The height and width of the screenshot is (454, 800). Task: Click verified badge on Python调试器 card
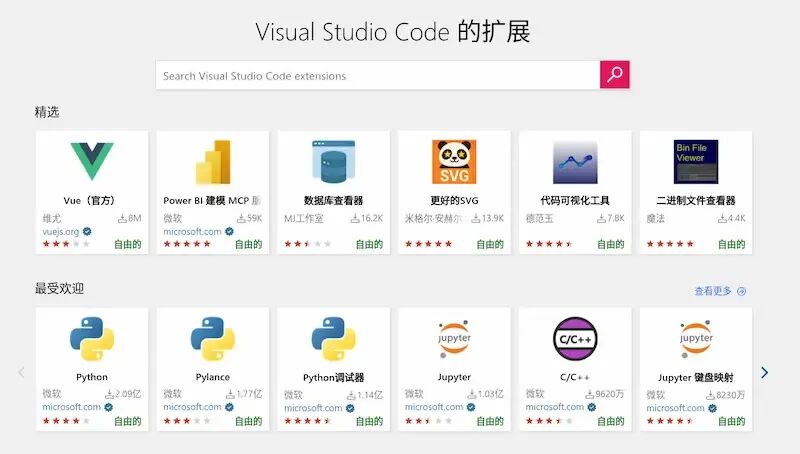[350, 408]
